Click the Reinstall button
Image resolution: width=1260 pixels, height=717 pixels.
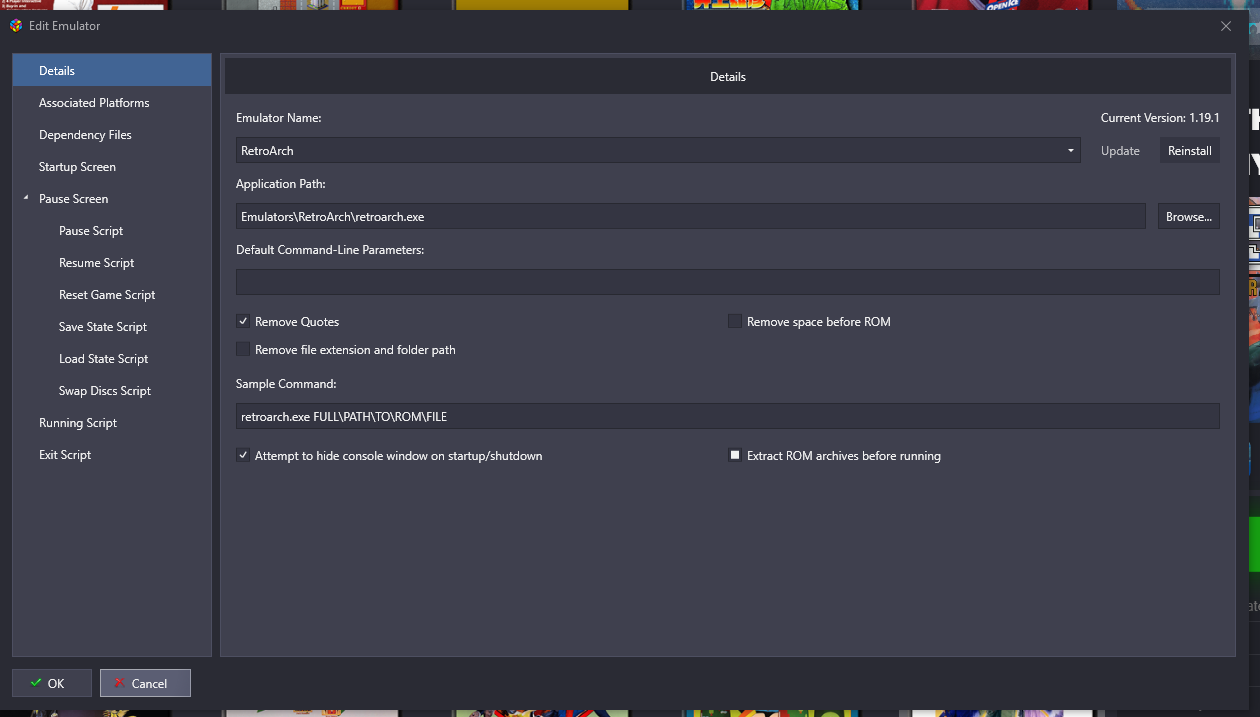(x=1189, y=150)
